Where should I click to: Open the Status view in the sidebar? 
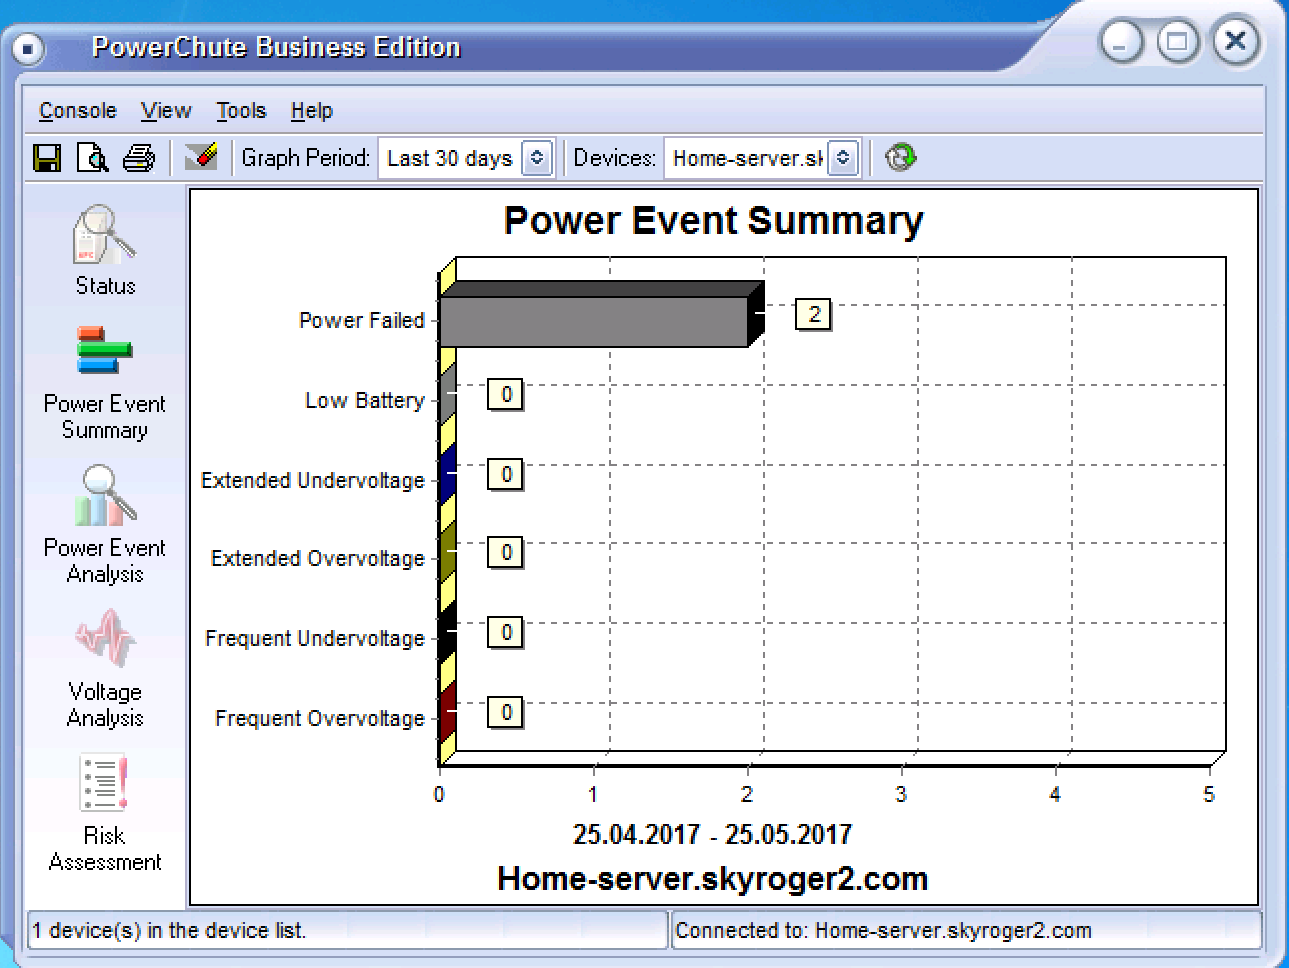(x=105, y=250)
